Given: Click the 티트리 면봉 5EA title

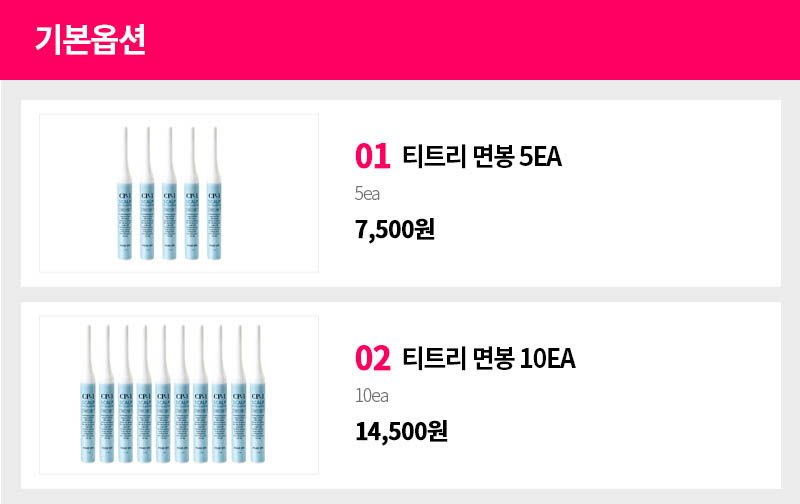Looking at the screenshot, I should pos(482,156).
